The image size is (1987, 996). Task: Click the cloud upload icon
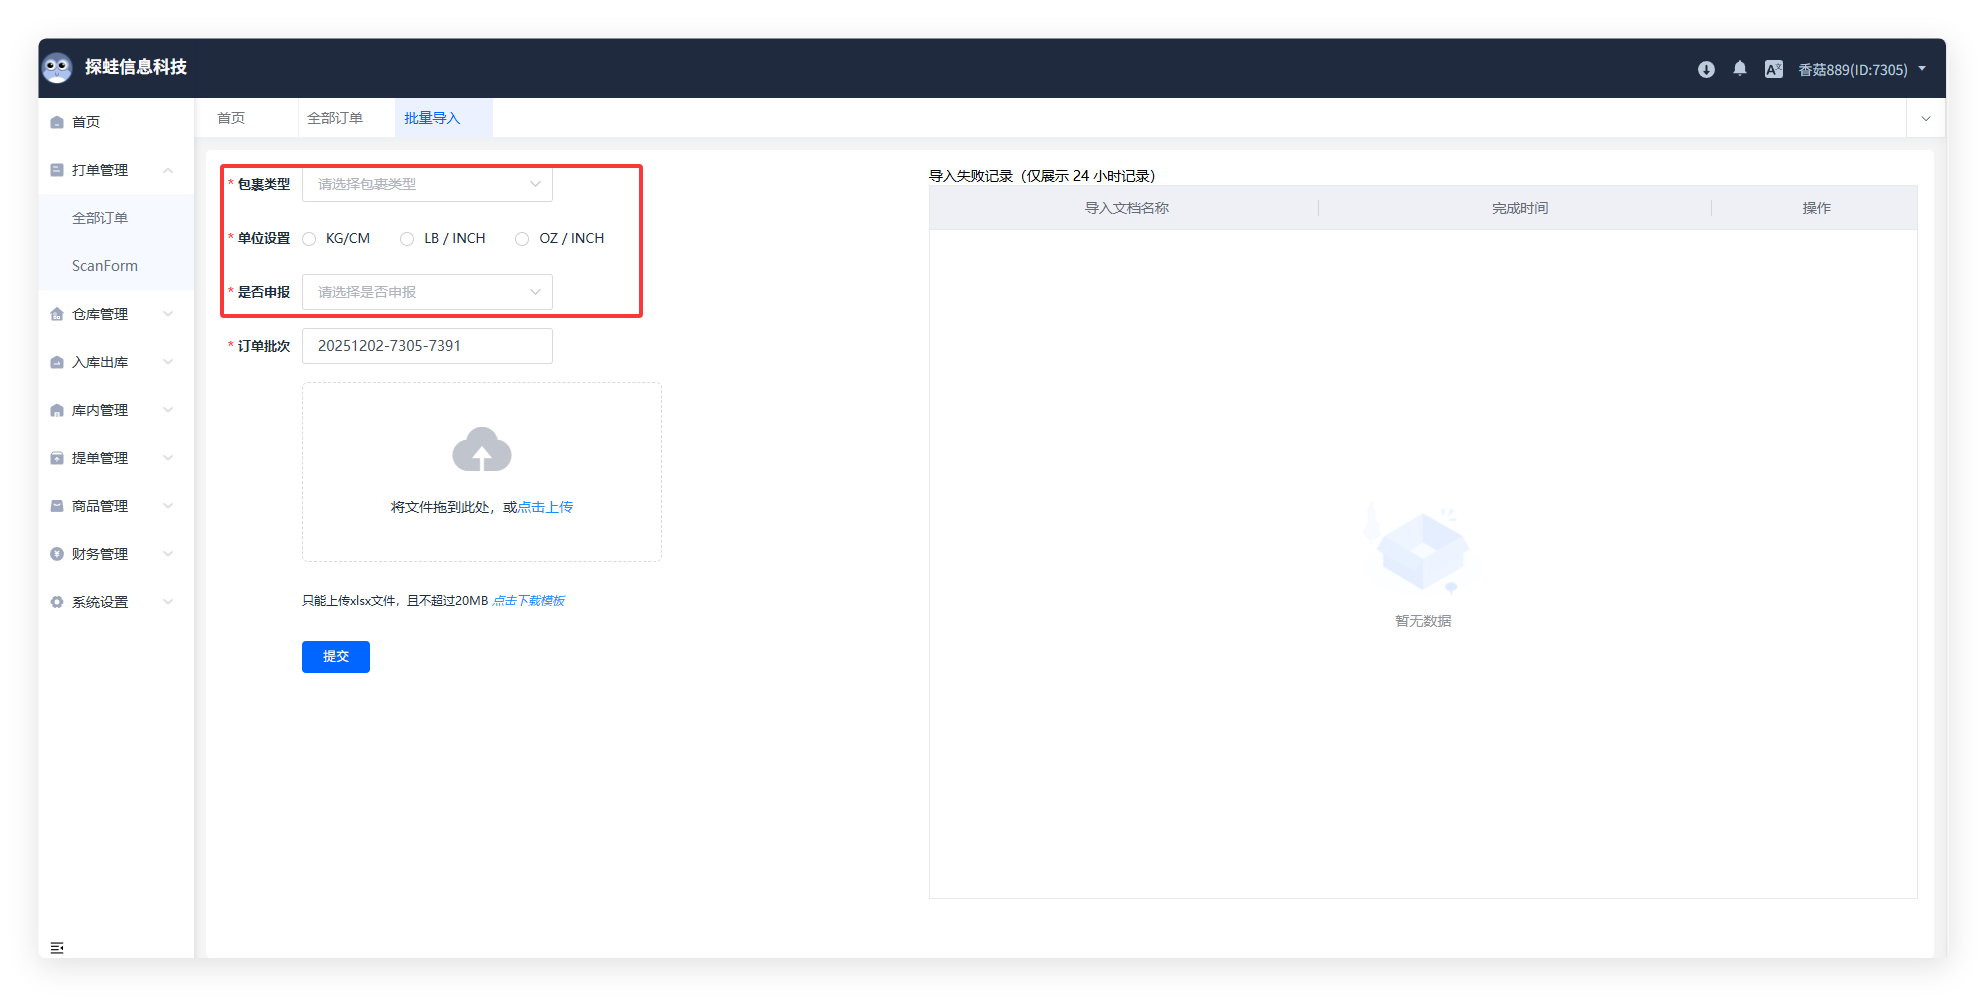tap(482, 450)
